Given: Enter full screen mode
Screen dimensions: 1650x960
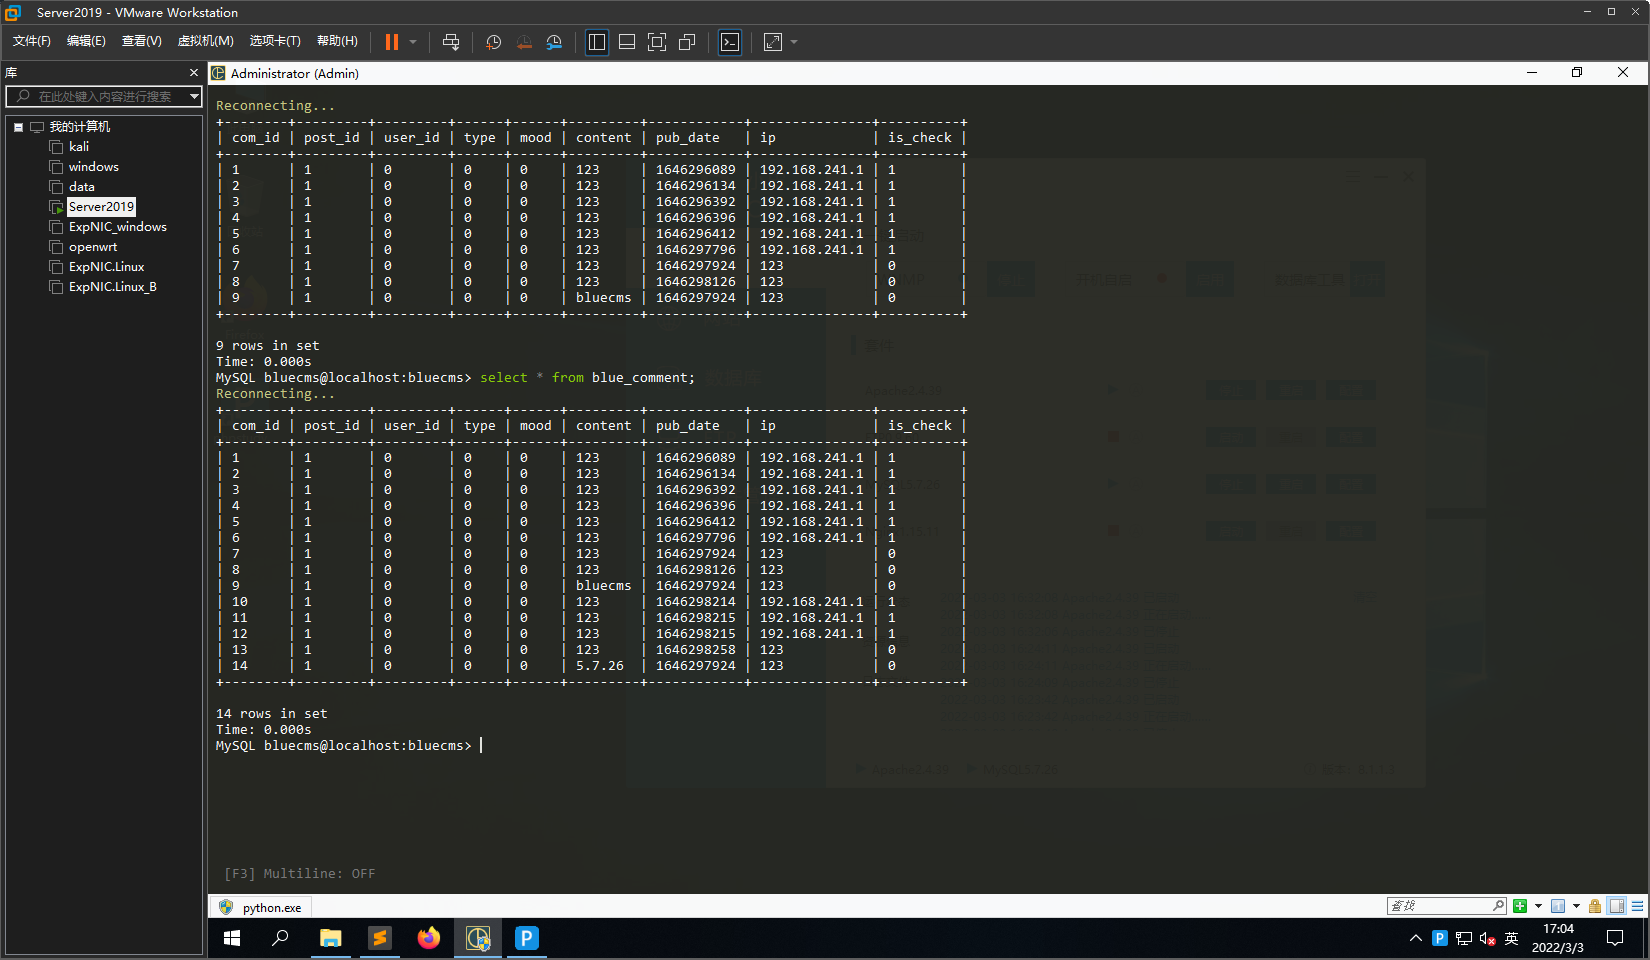Looking at the screenshot, I should (657, 42).
